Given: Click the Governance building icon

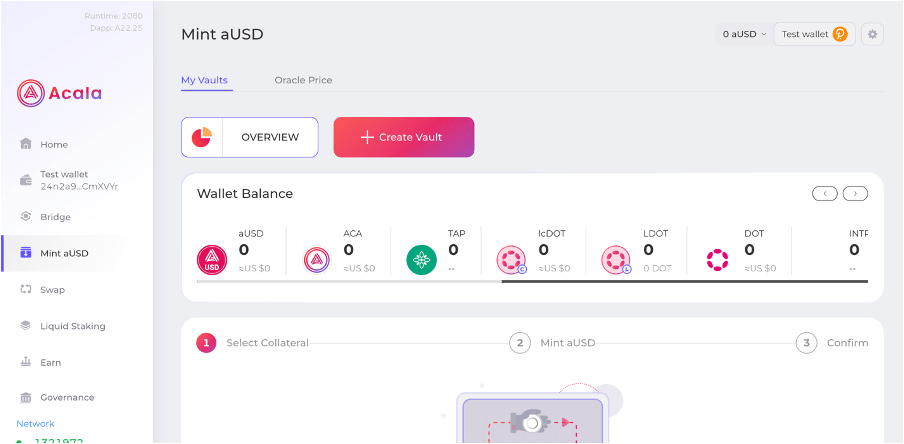Looking at the screenshot, I should (25, 397).
